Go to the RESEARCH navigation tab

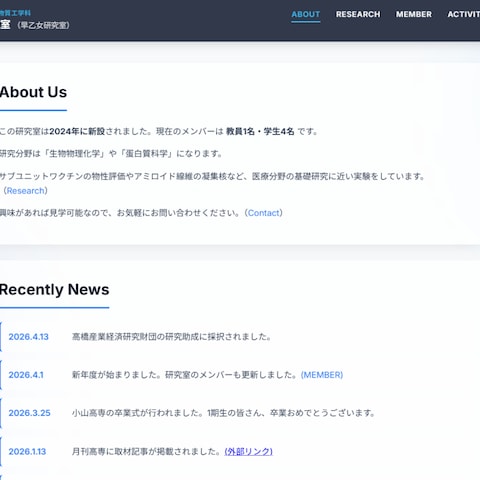358,14
